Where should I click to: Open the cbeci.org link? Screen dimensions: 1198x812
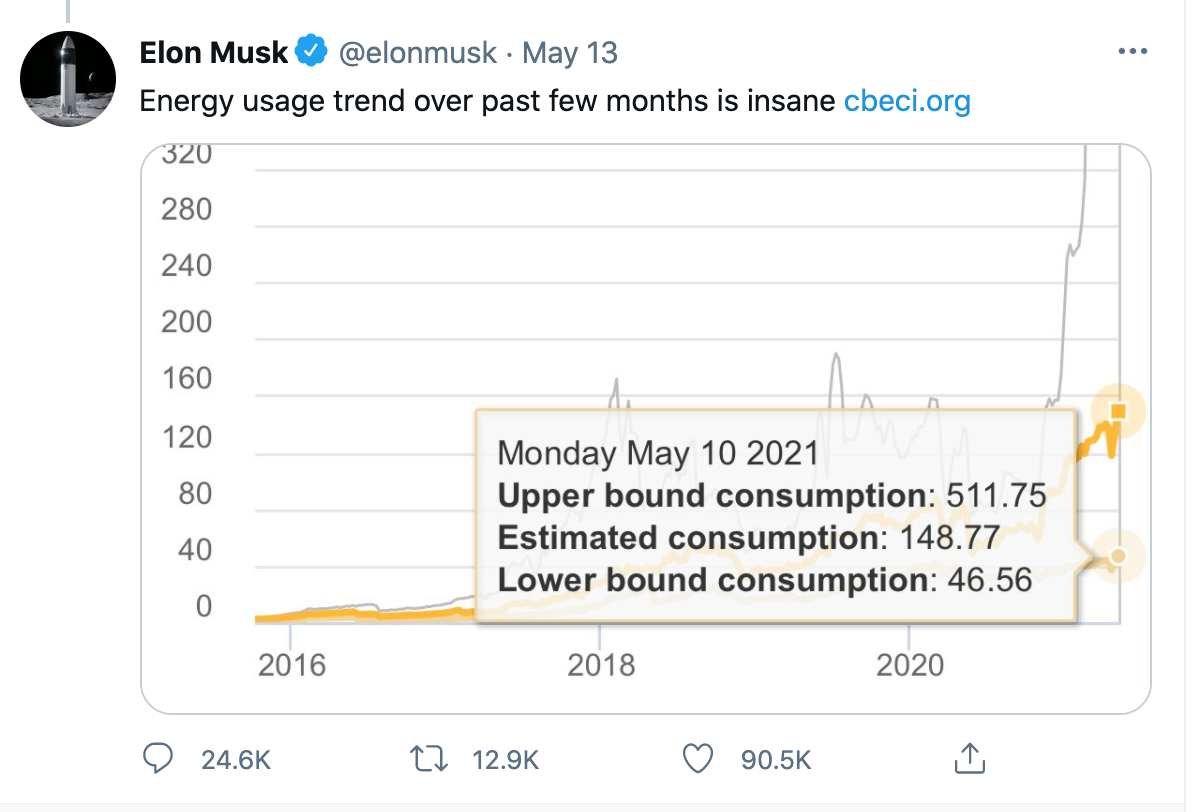[907, 101]
